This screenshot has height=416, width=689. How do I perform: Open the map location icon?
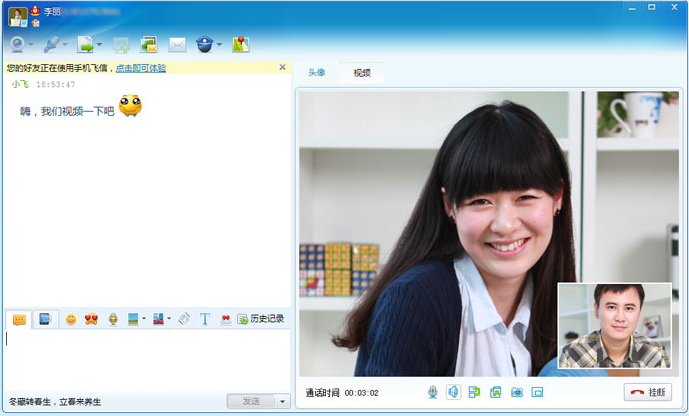point(240,44)
